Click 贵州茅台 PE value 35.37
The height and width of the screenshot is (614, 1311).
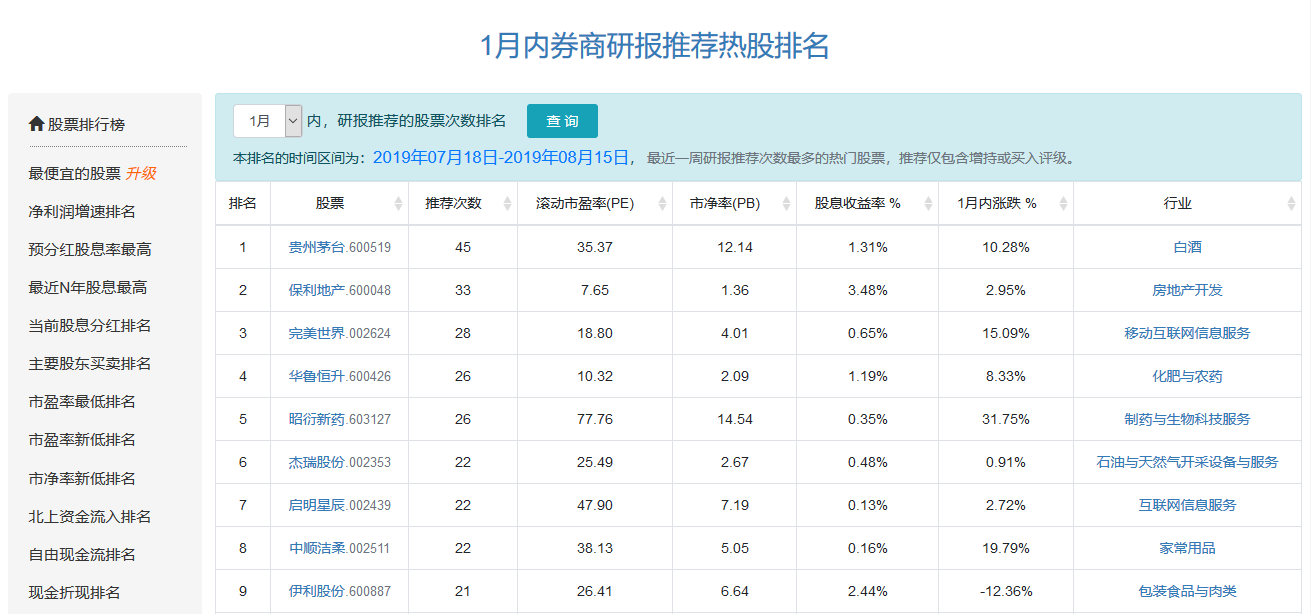(595, 247)
